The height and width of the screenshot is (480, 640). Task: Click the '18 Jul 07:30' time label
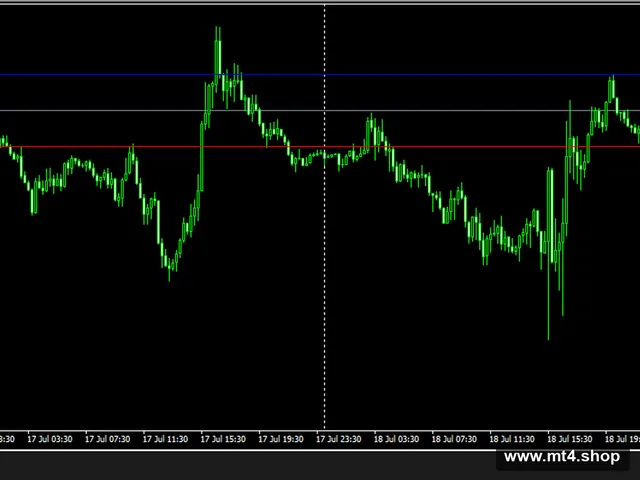click(x=454, y=439)
